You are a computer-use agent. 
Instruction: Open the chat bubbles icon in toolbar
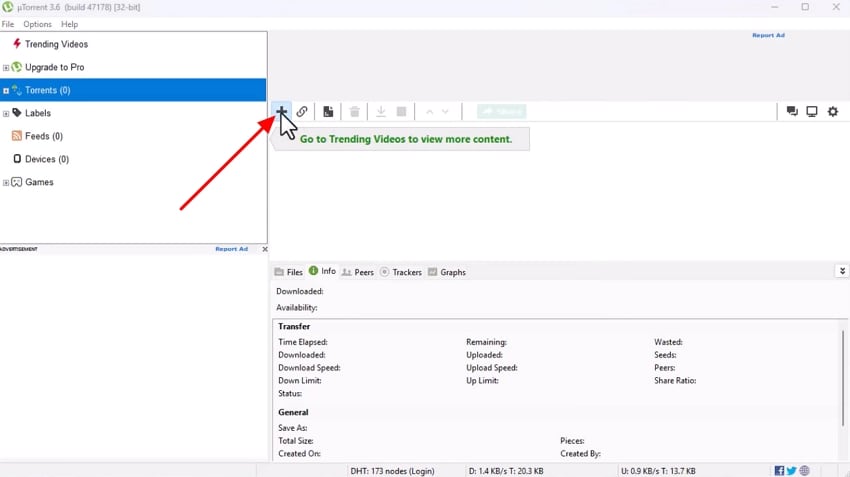(x=792, y=111)
